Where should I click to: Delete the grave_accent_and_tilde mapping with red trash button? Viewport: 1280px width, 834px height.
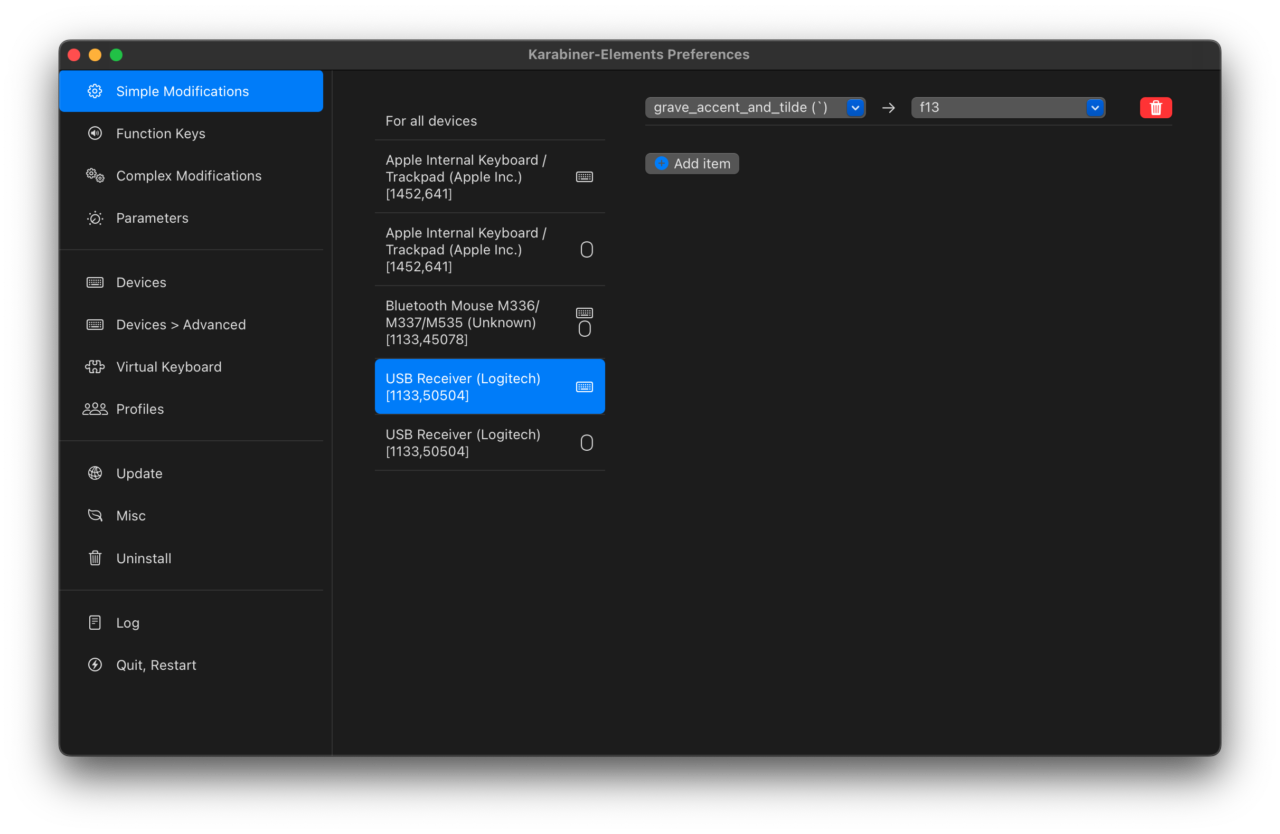[1156, 108]
